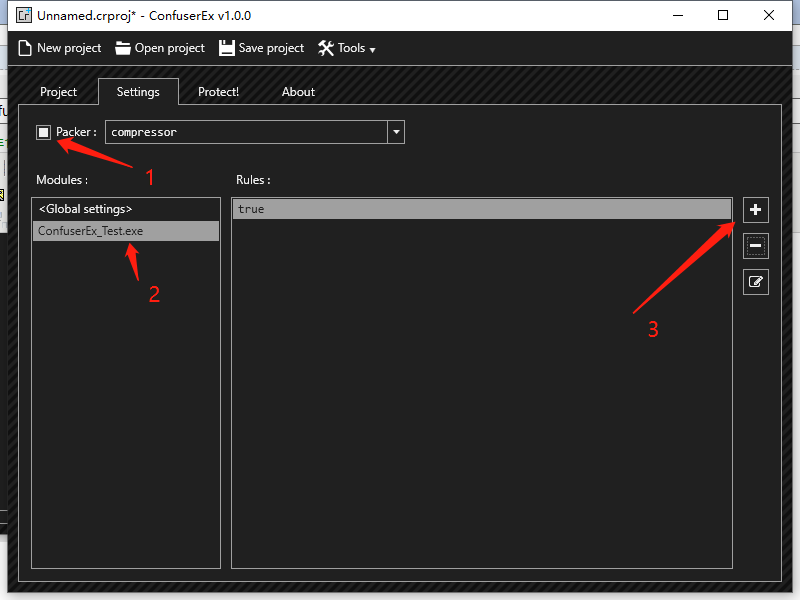The width and height of the screenshot is (800, 600).
Task: Click the plus button to add rule
Action: pyautogui.click(x=756, y=210)
